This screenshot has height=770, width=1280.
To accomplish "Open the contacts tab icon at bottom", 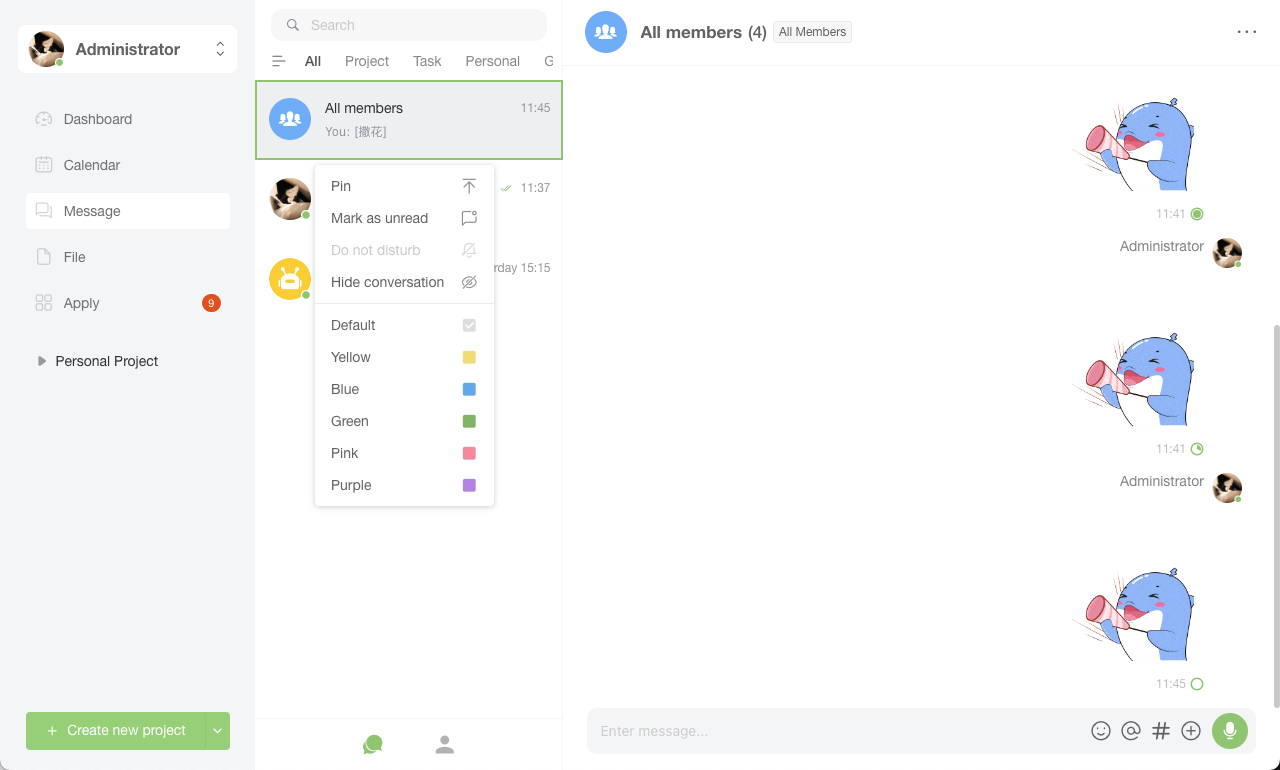I will pyautogui.click(x=445, y=745).
